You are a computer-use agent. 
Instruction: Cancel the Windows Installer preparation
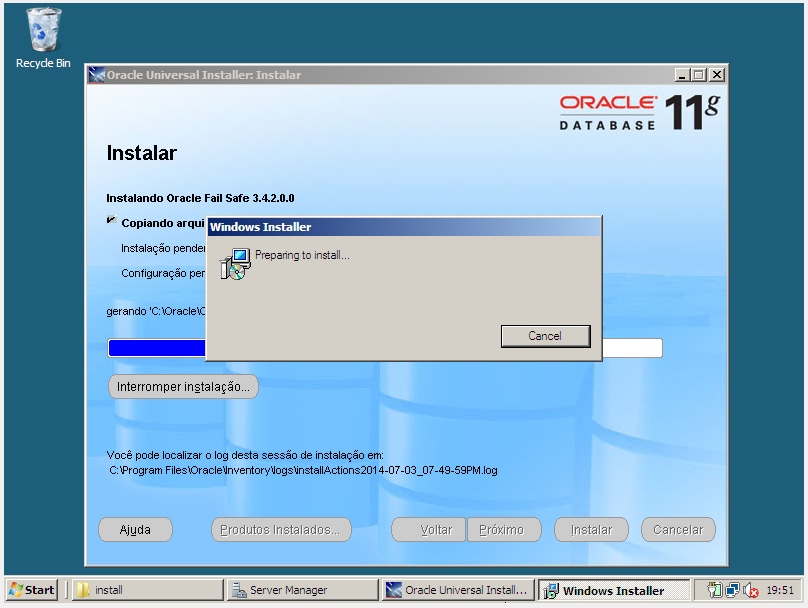(545, 336)
